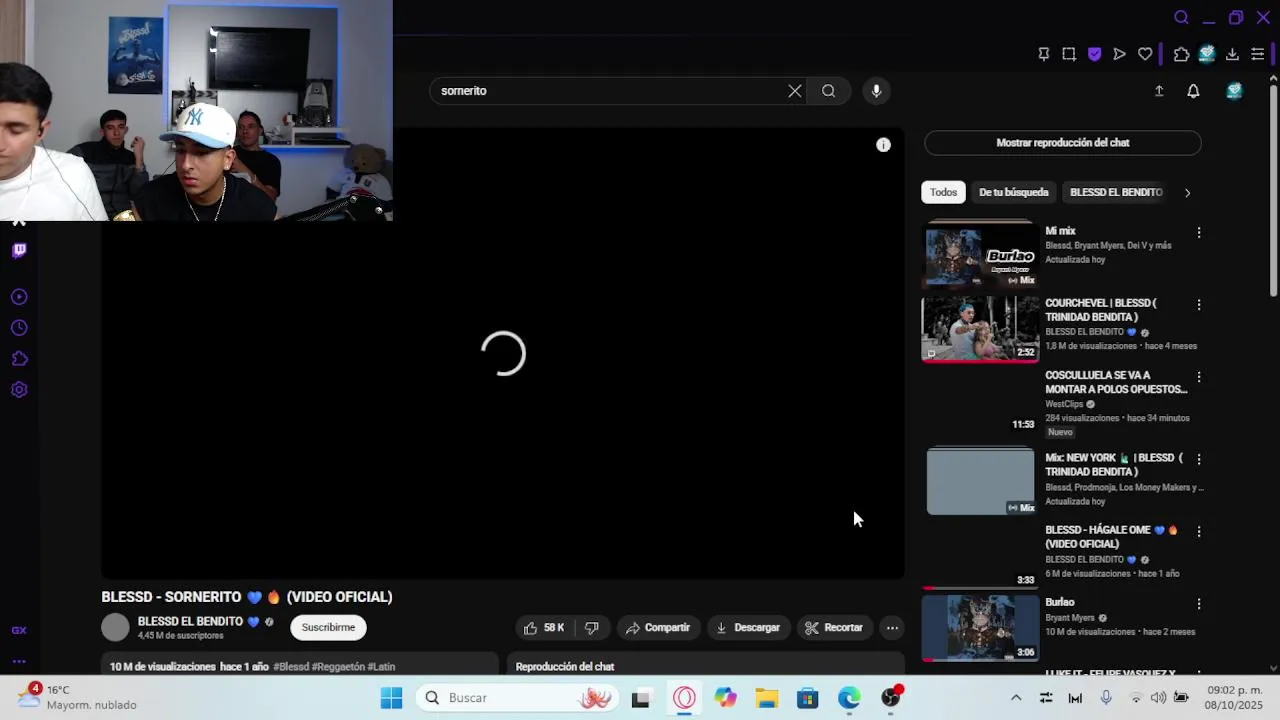Open Settings gear in the sidebar

click(x=19, y=390)
